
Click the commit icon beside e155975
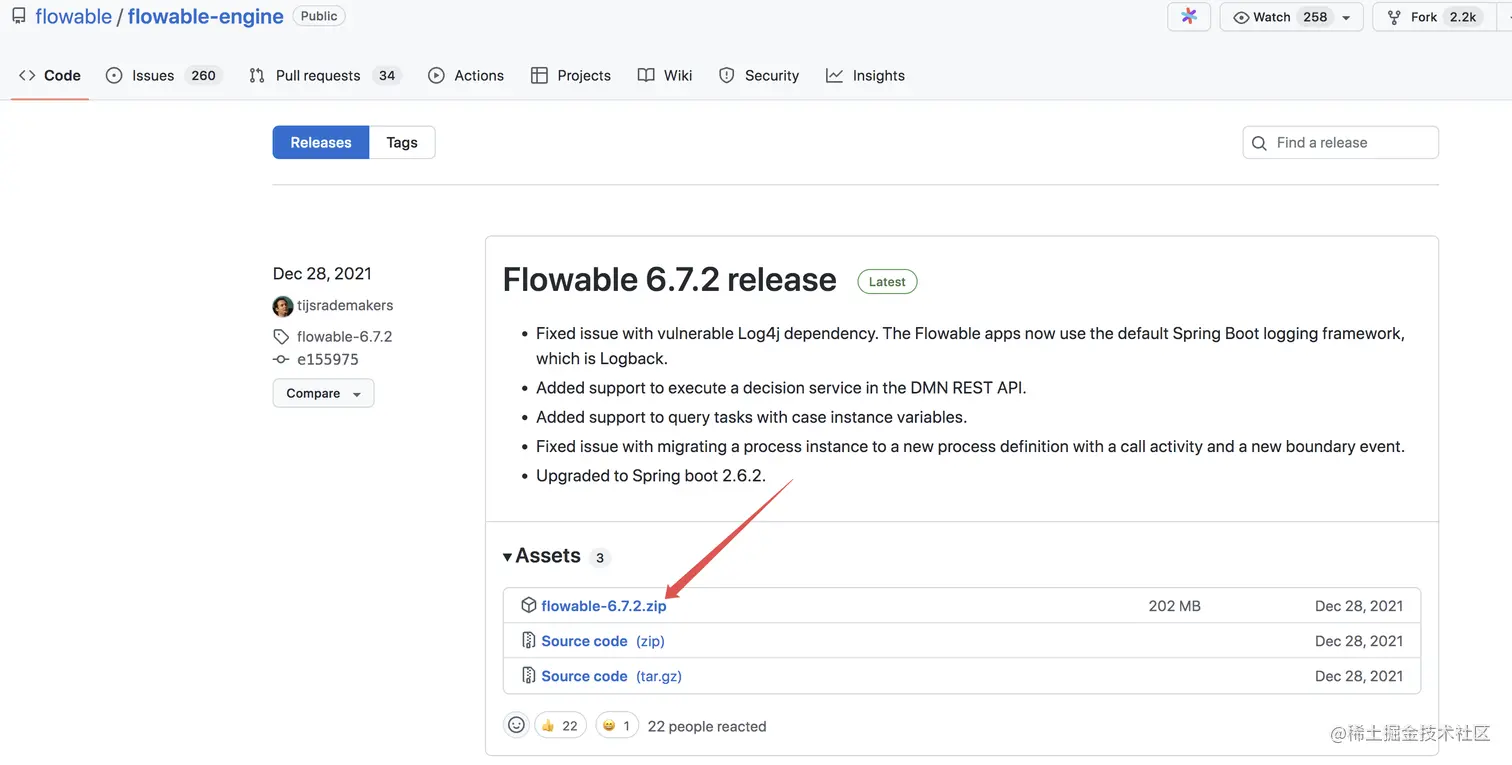coord(281,358)
